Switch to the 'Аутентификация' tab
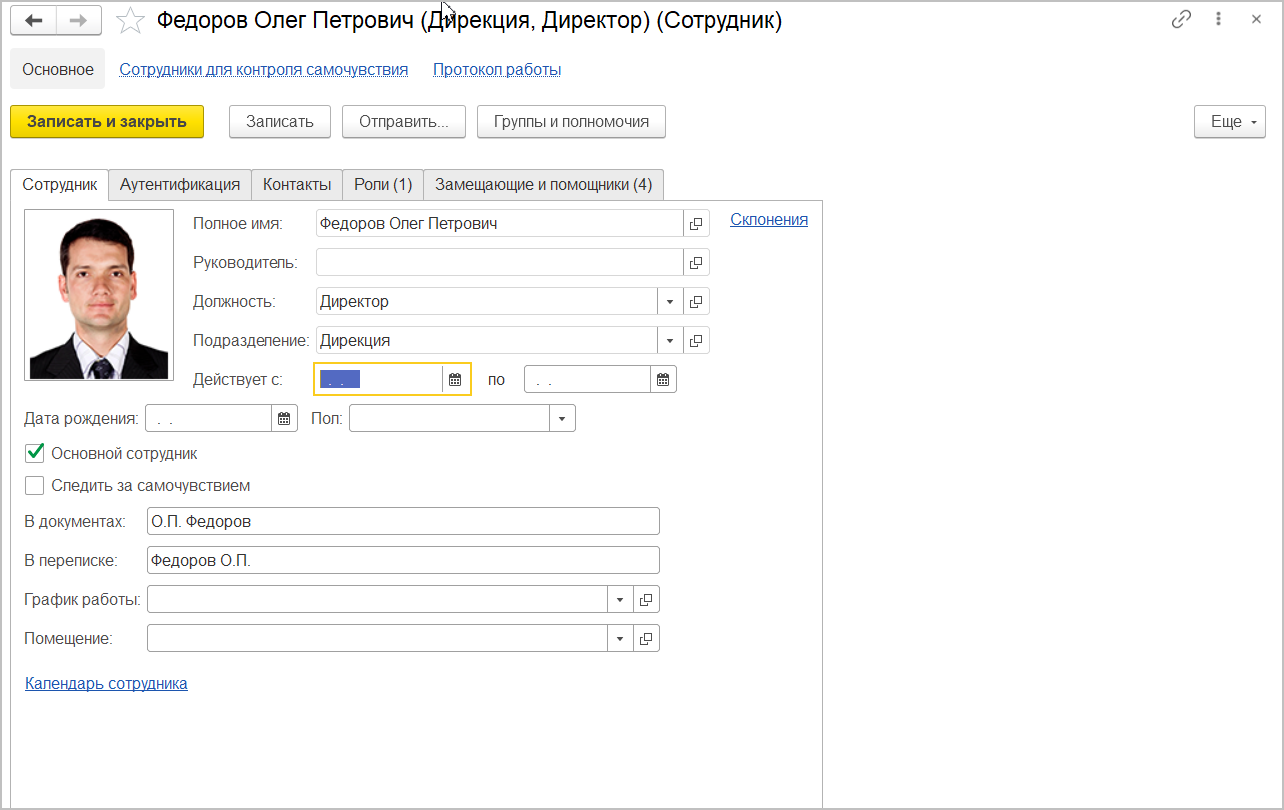The height and width of the screenshot is (810, 1284). [x=180, y=185]
